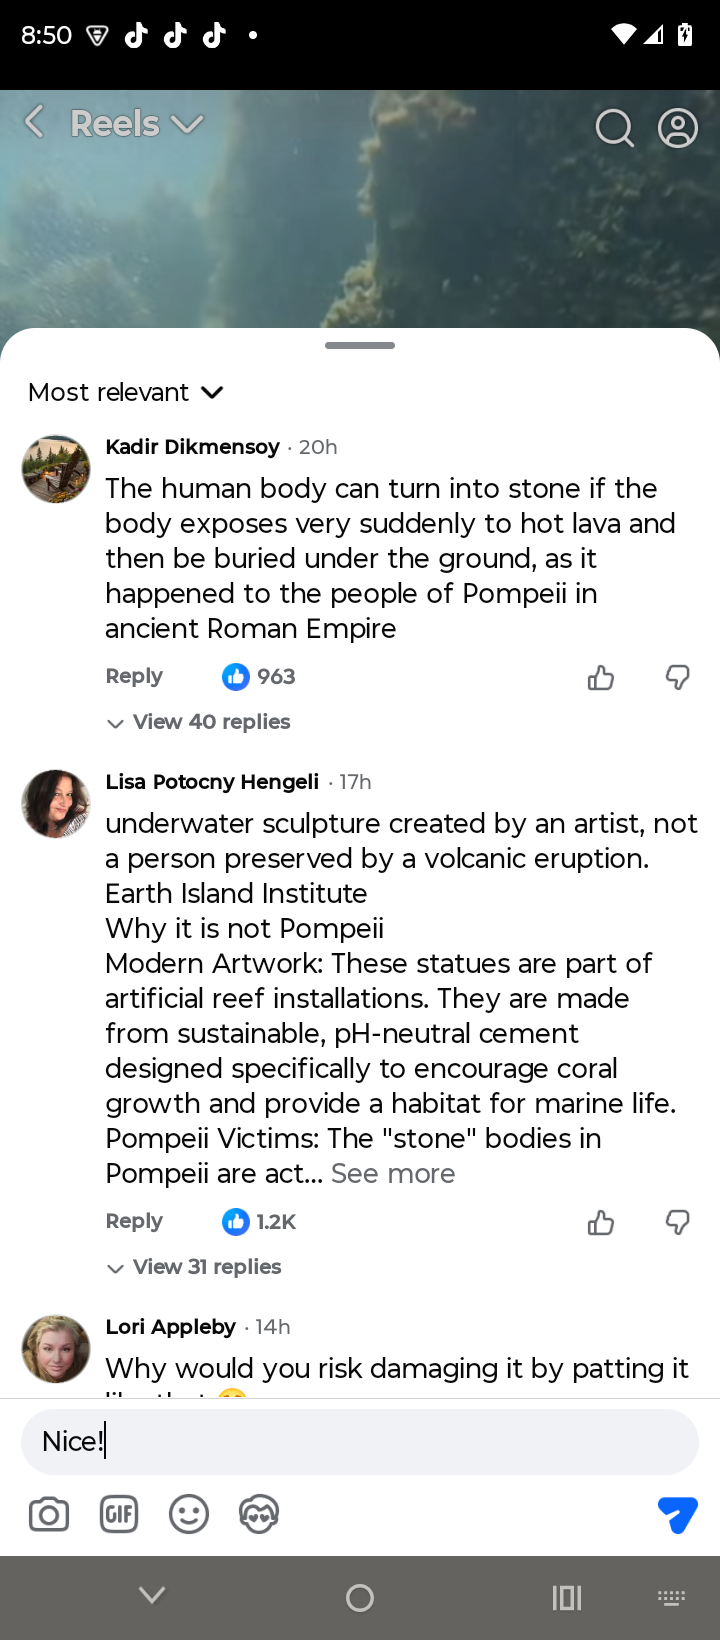Go back using the header arrow

[x=35, y=123]
